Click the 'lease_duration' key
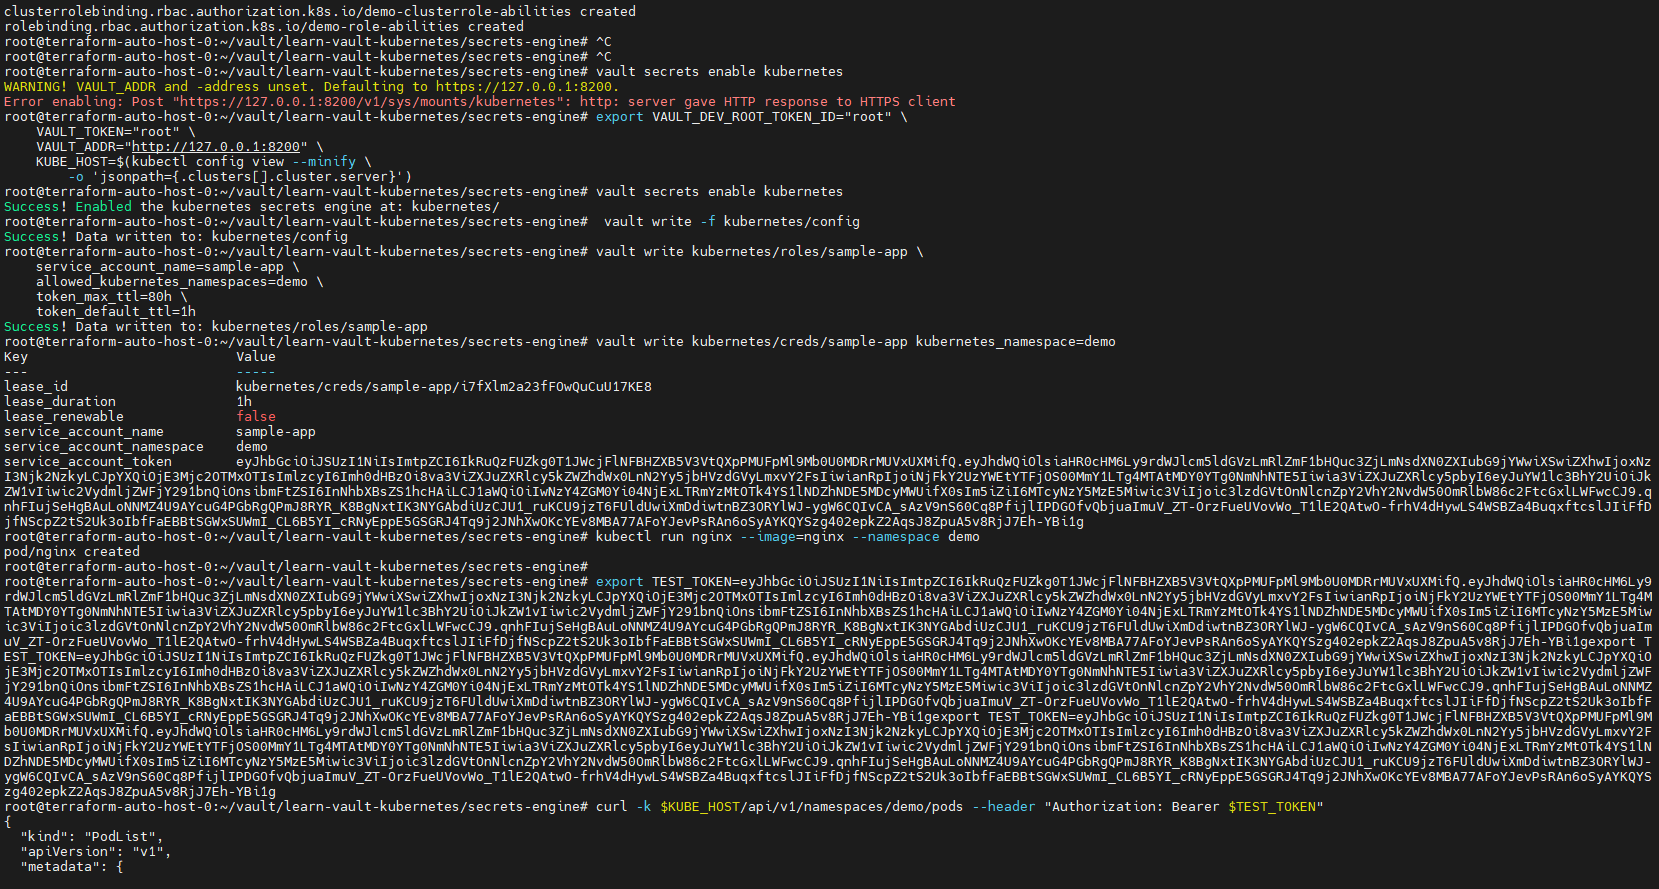 60,401
